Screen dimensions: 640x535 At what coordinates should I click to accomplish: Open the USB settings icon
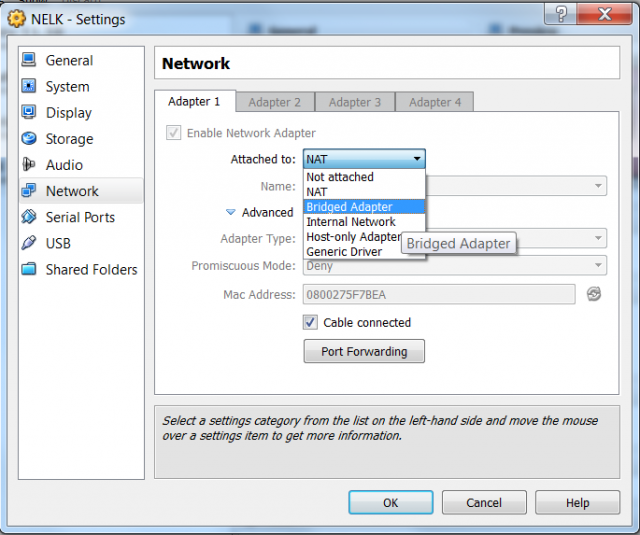[x=29, y=243]
